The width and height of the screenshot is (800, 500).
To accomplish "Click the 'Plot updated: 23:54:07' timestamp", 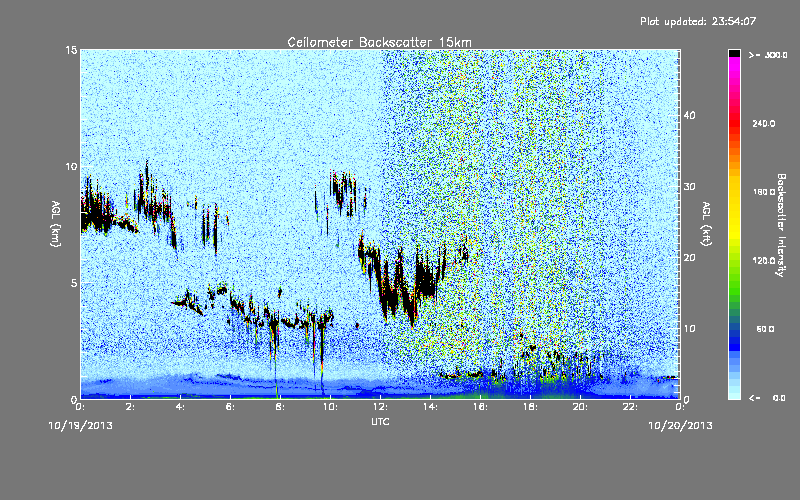I will (698, 21).
